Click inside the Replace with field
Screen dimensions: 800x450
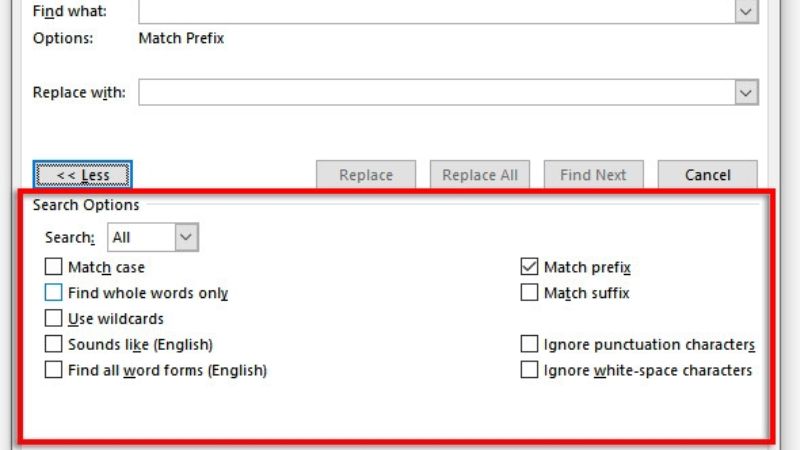click(x=435, y=93)
